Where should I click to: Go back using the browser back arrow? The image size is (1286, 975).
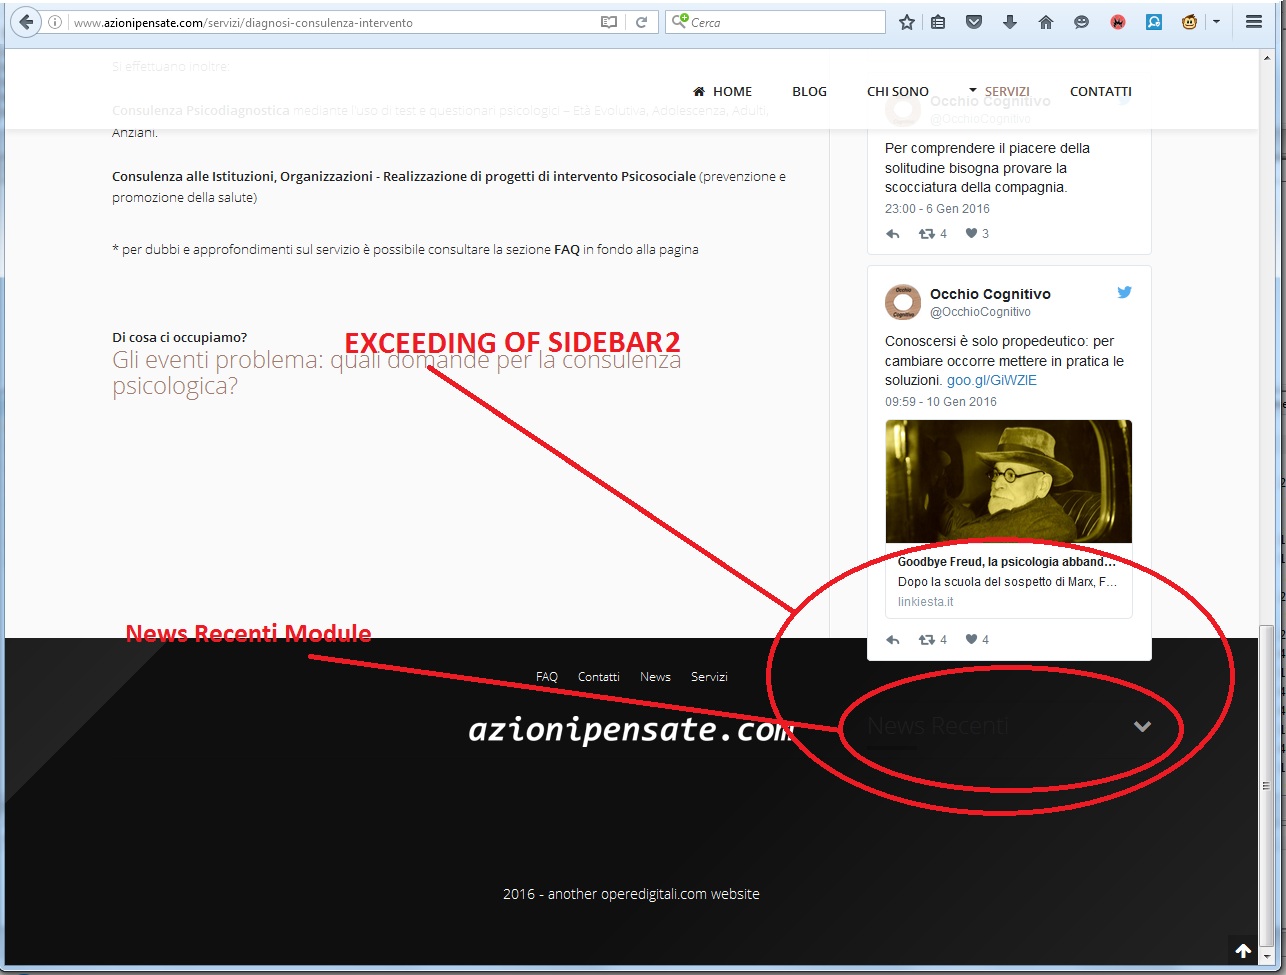pyautogui.click(x=24, y=21)
